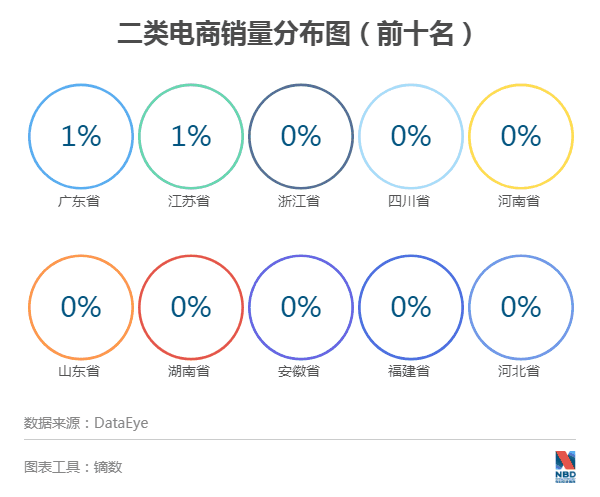The width and height of the screenshot is (600, 497).
Task: Click the 广东省 label
Action: pyautogui.click(x=79, y=201)
